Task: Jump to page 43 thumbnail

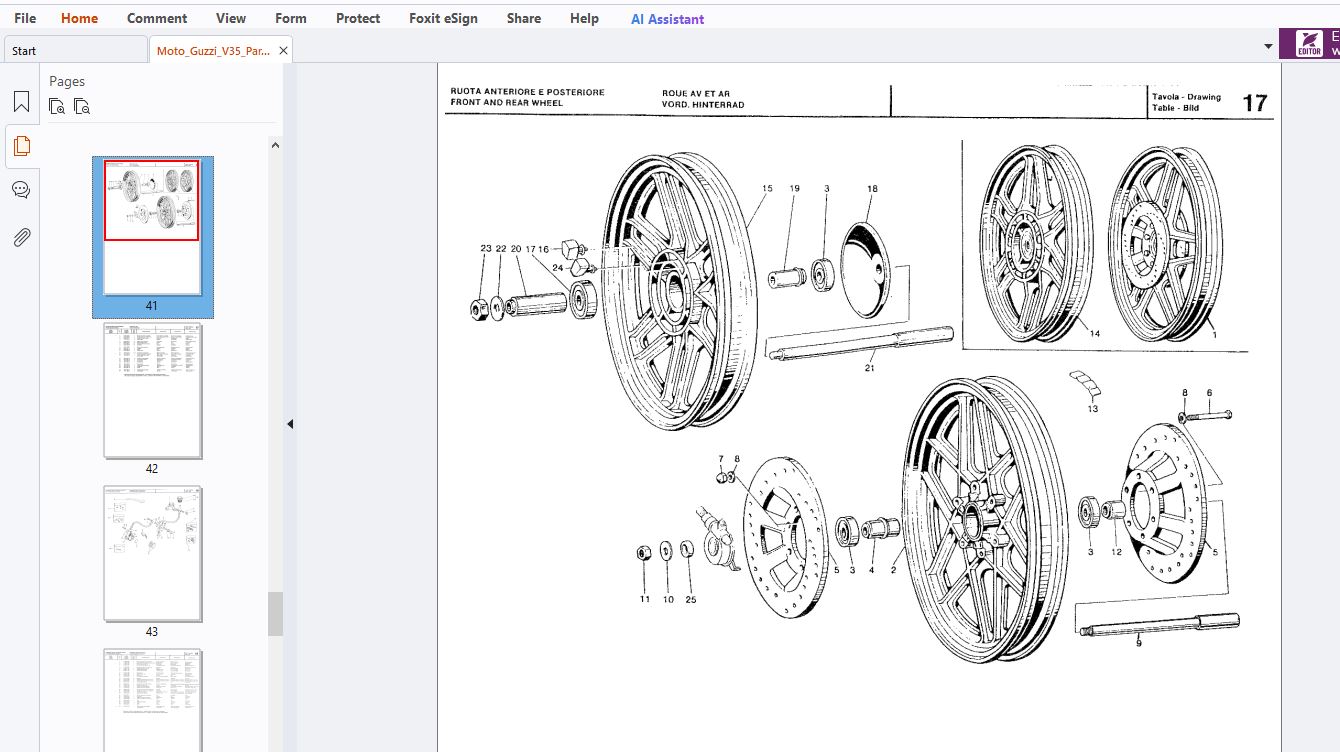Action: point(152,553)
